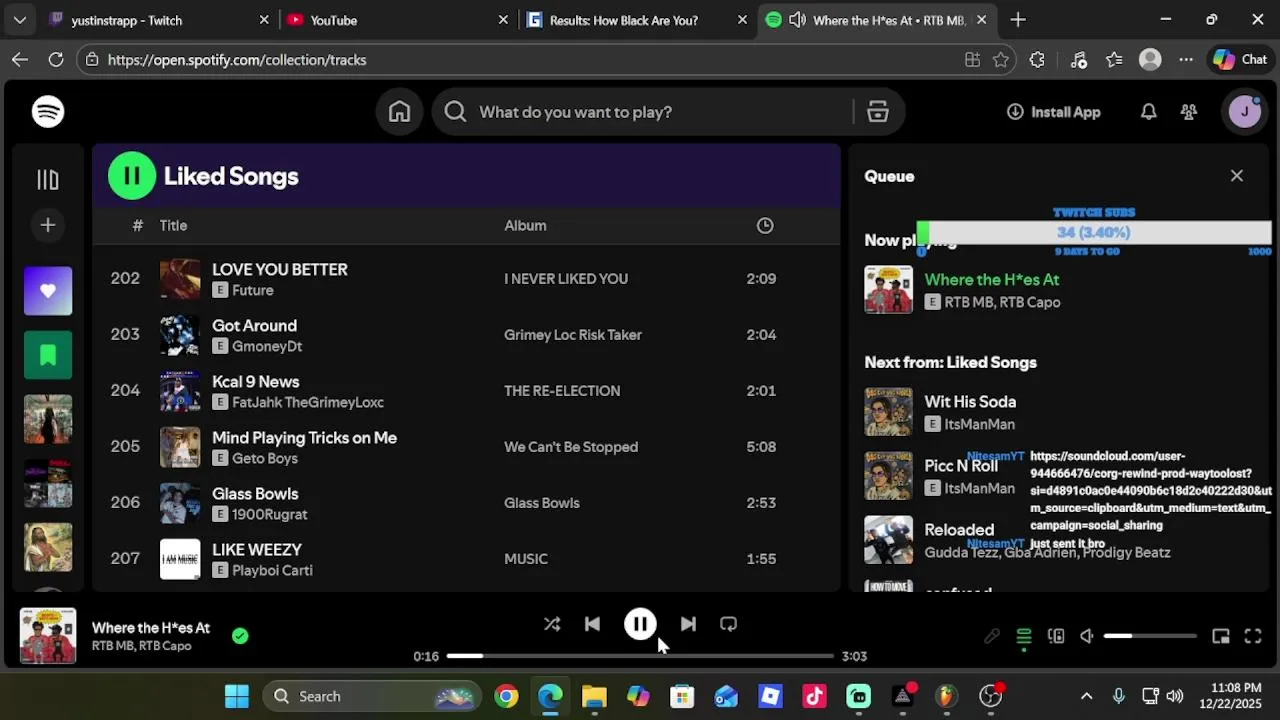Open the green bookmark Your Episodes tile
Viewport: 1280px width, 720px height.
coord(48,355)
